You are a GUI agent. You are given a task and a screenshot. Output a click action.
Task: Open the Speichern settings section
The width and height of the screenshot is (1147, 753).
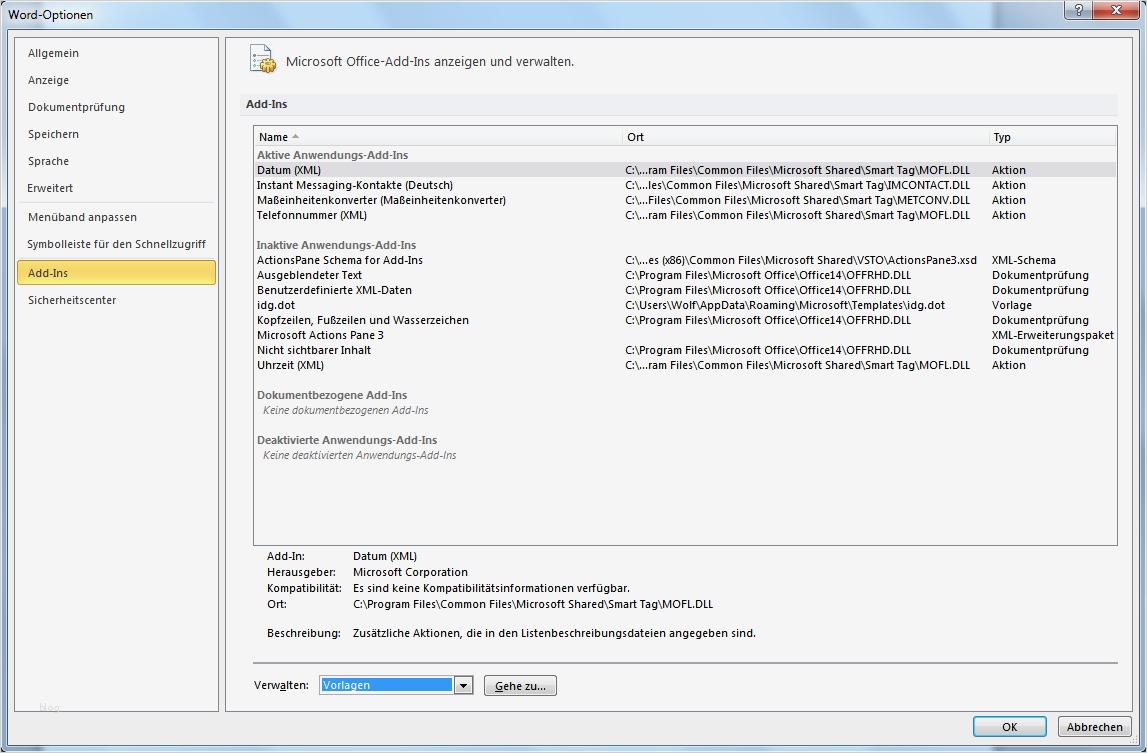(x=53, y=134)
